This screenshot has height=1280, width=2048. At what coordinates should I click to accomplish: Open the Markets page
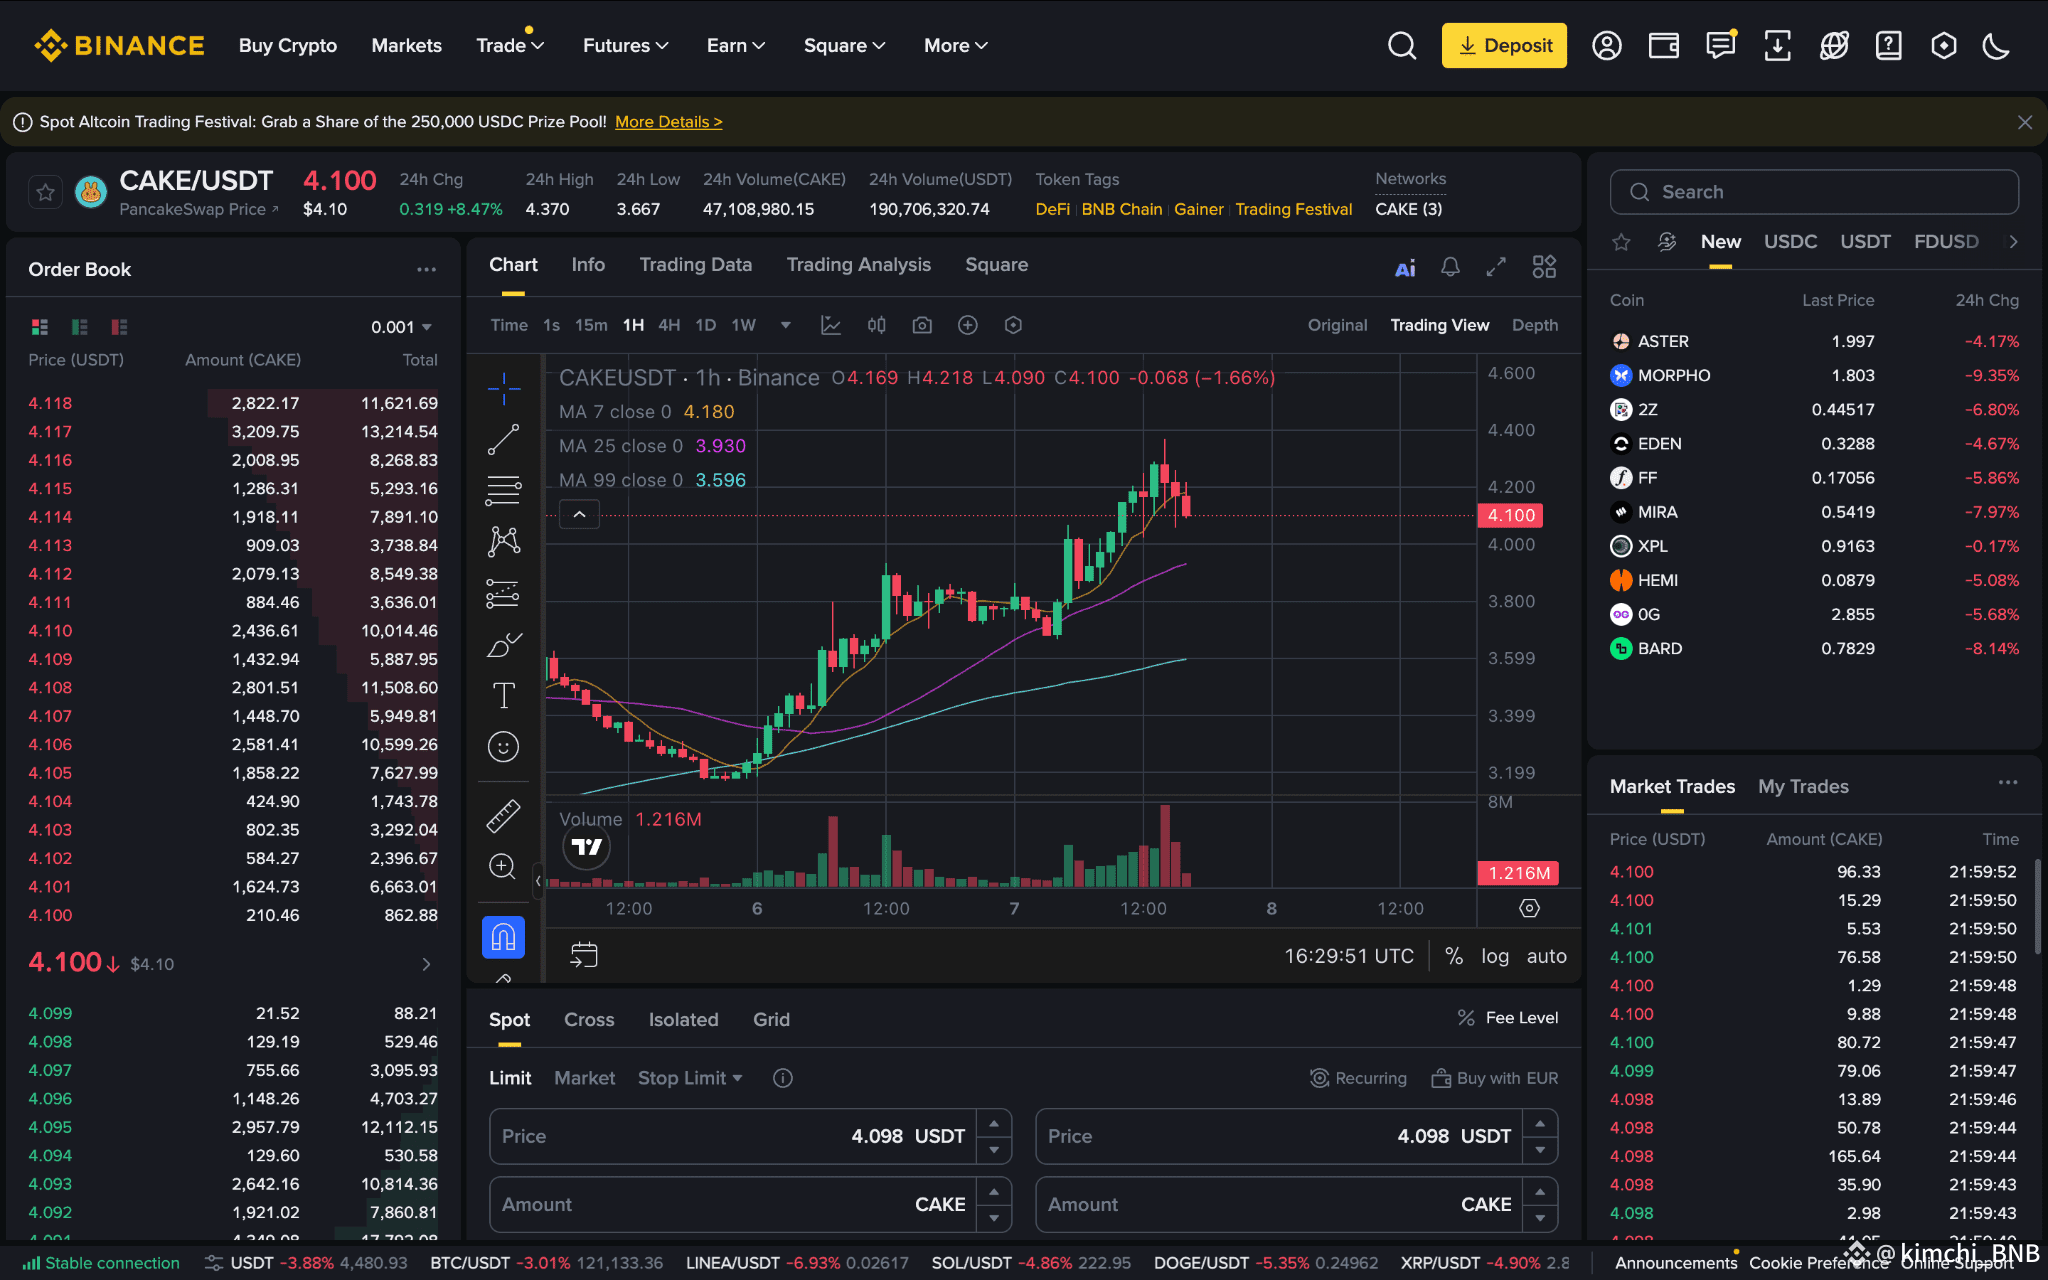point(406,46)
